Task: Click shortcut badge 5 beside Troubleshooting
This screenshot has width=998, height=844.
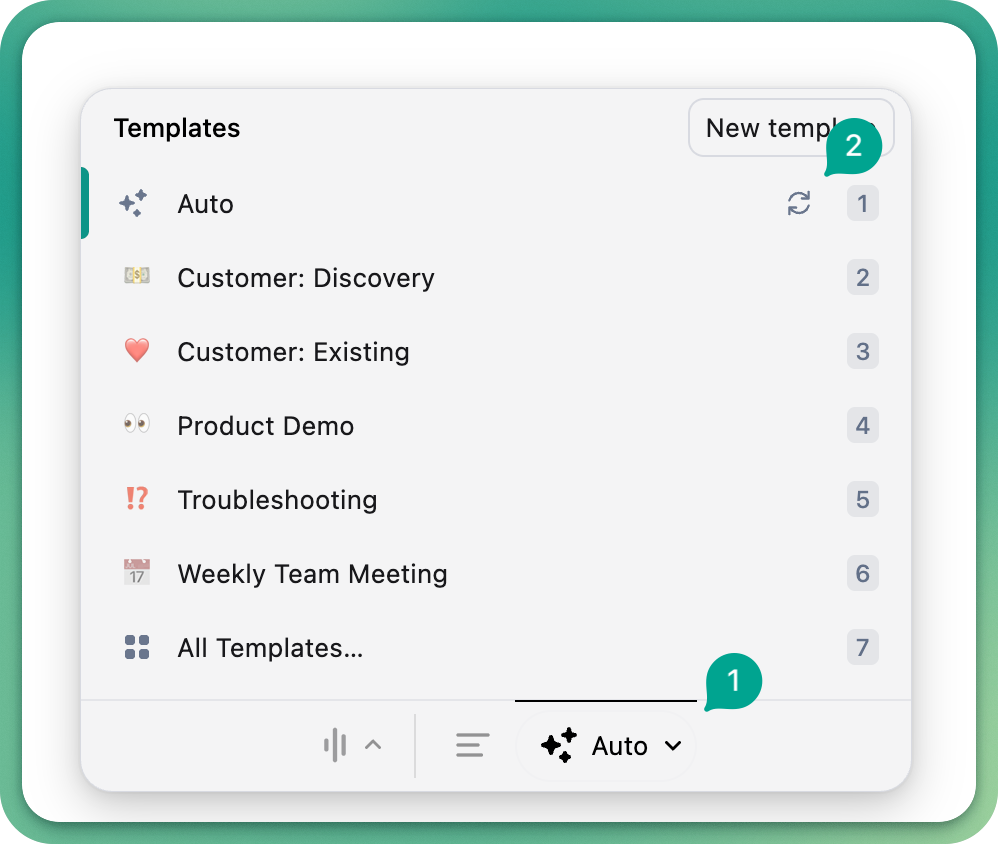Action: pos(862,499)
